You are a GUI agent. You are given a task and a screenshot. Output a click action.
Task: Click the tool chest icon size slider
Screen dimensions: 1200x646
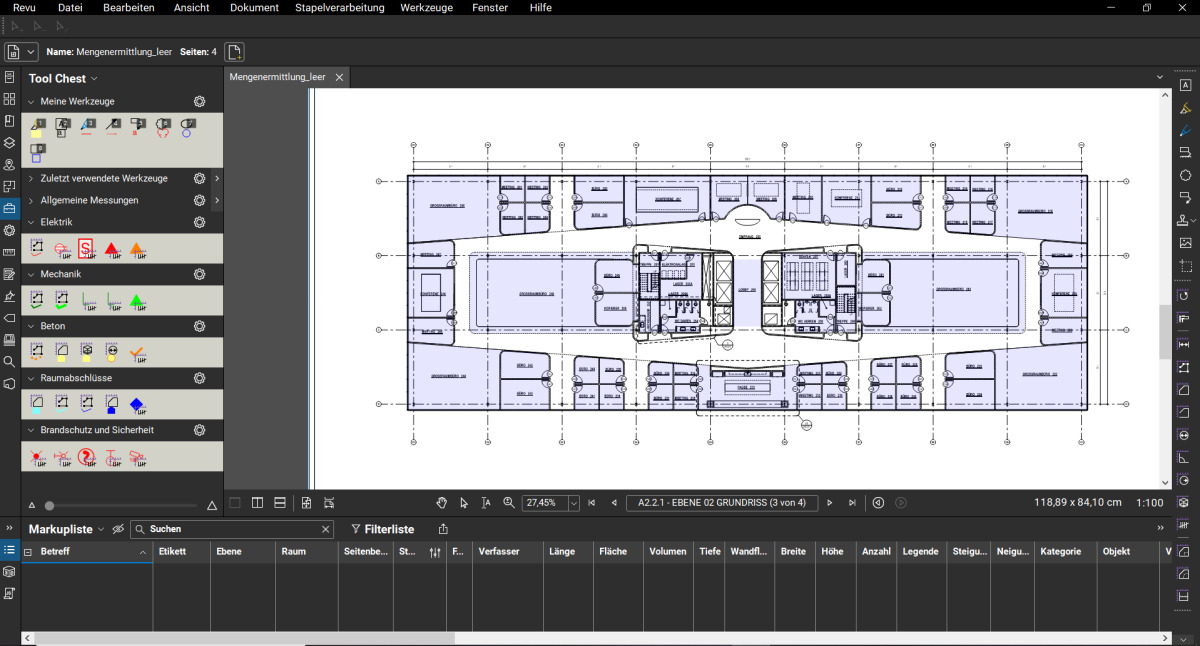50,506
